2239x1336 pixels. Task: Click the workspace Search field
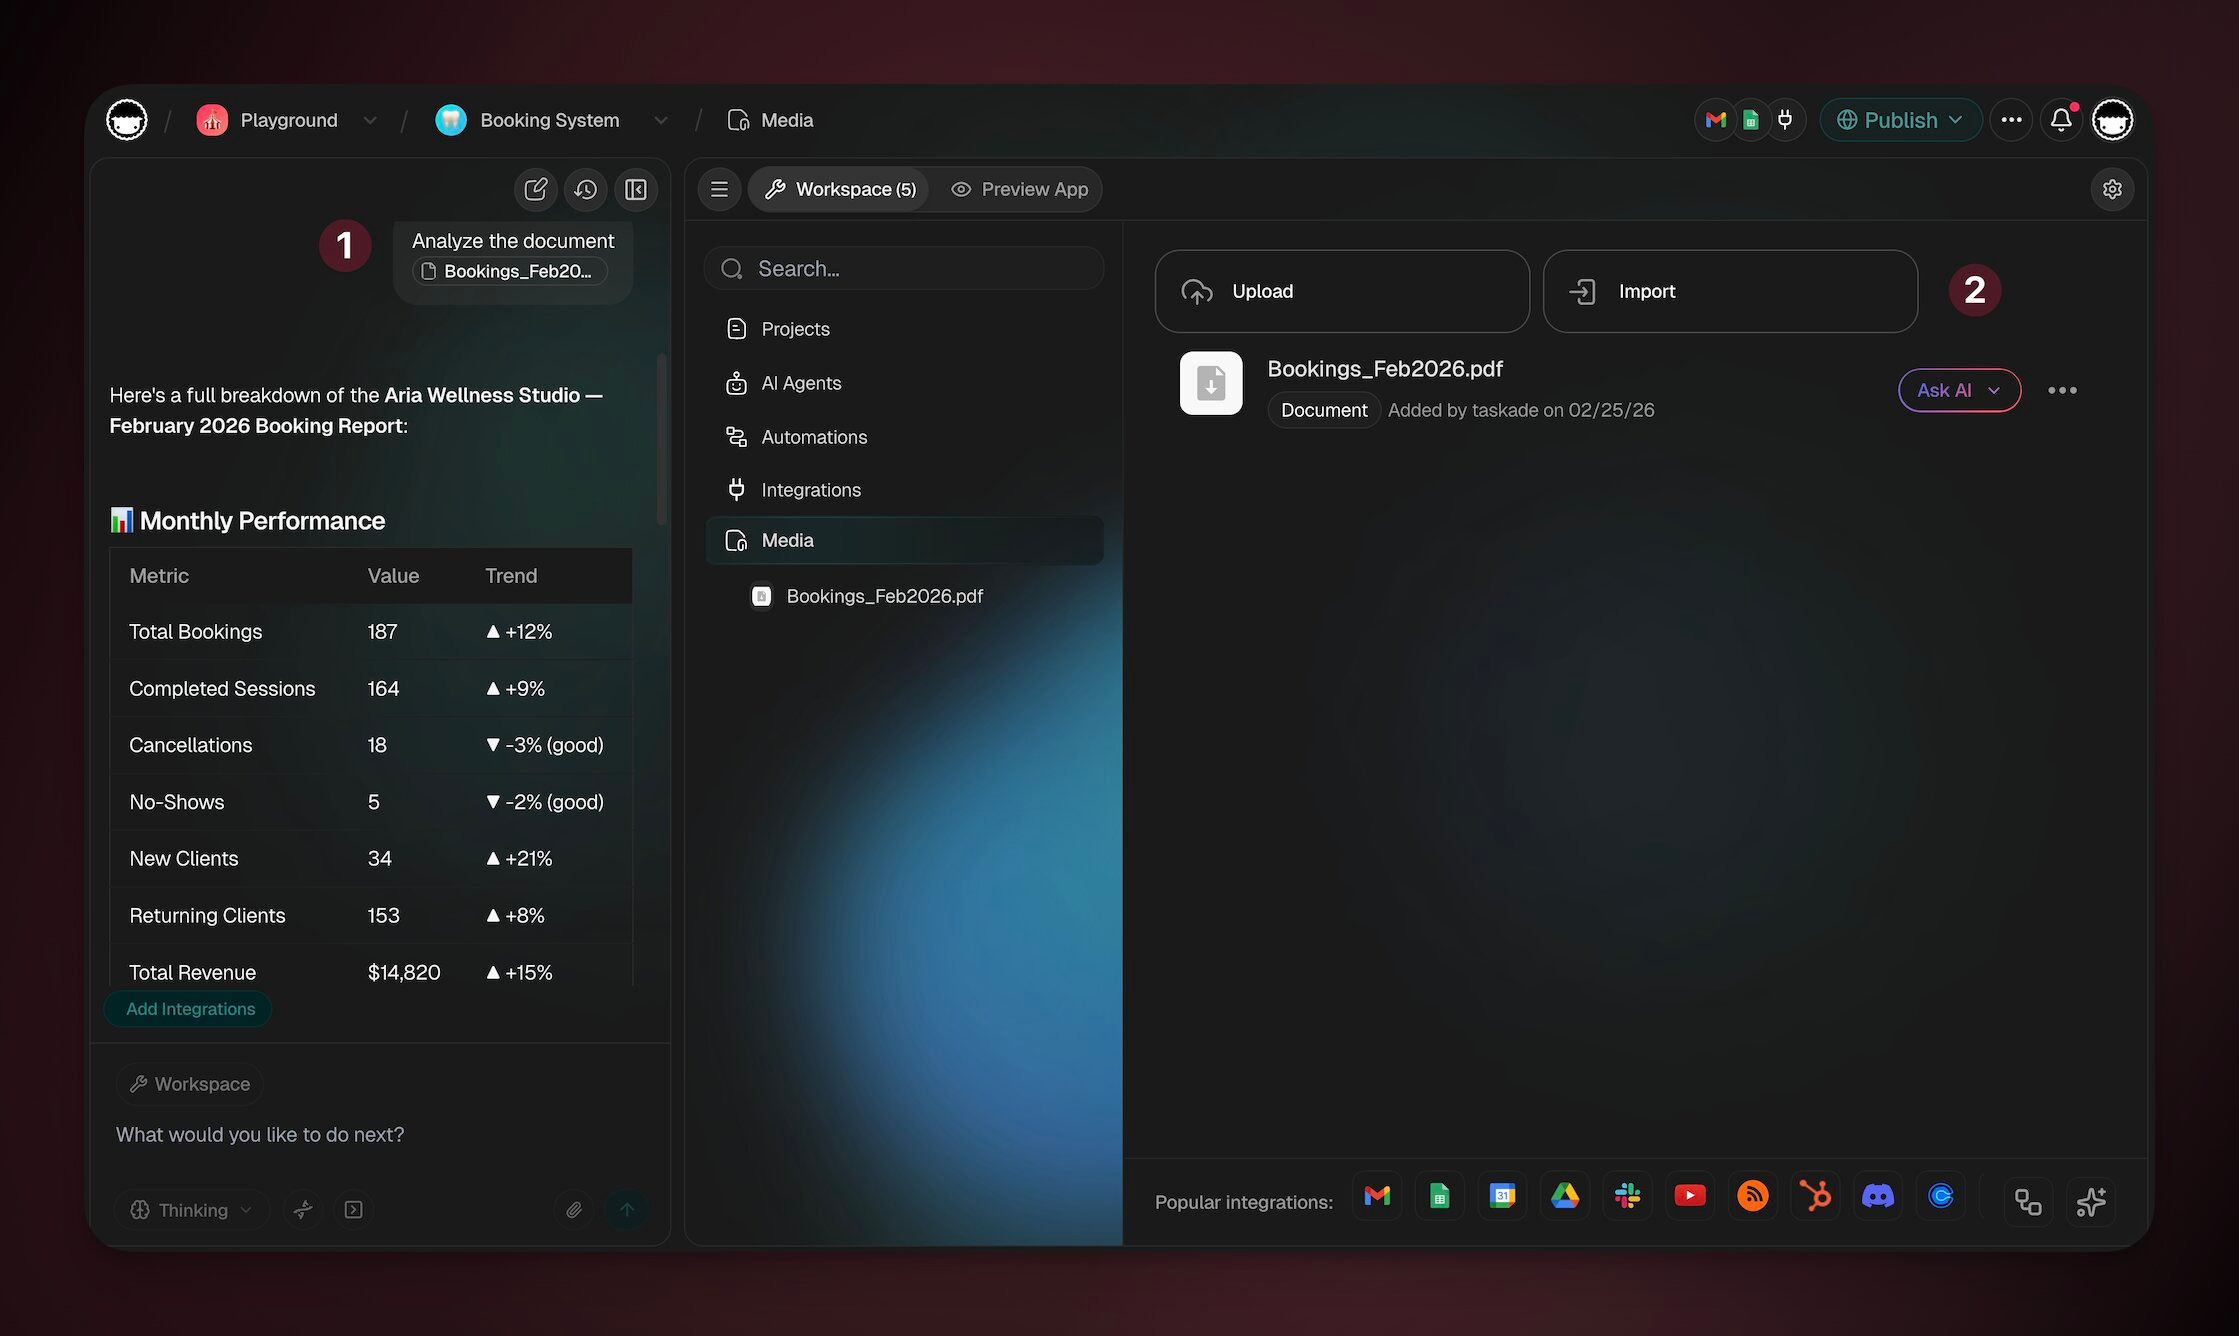coord(904,269)
